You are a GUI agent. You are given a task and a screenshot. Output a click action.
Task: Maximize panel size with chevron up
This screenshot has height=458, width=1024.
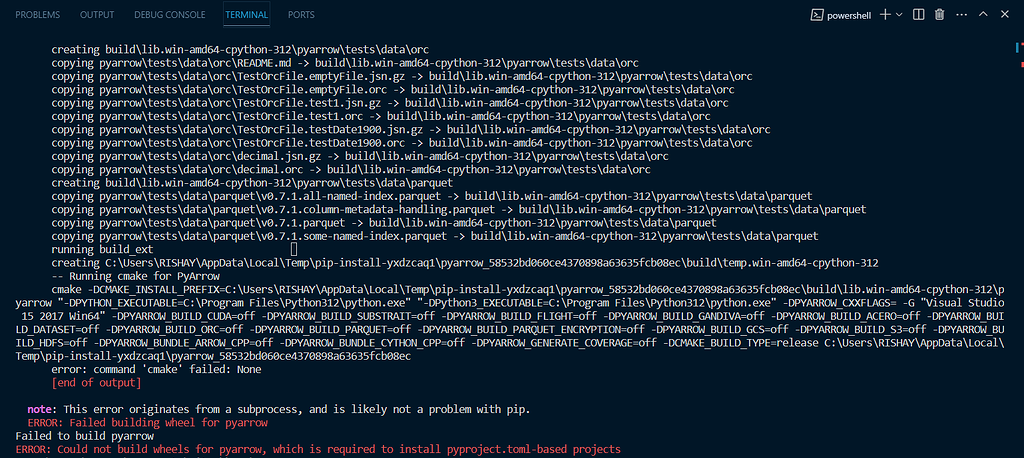coord(984,15)
